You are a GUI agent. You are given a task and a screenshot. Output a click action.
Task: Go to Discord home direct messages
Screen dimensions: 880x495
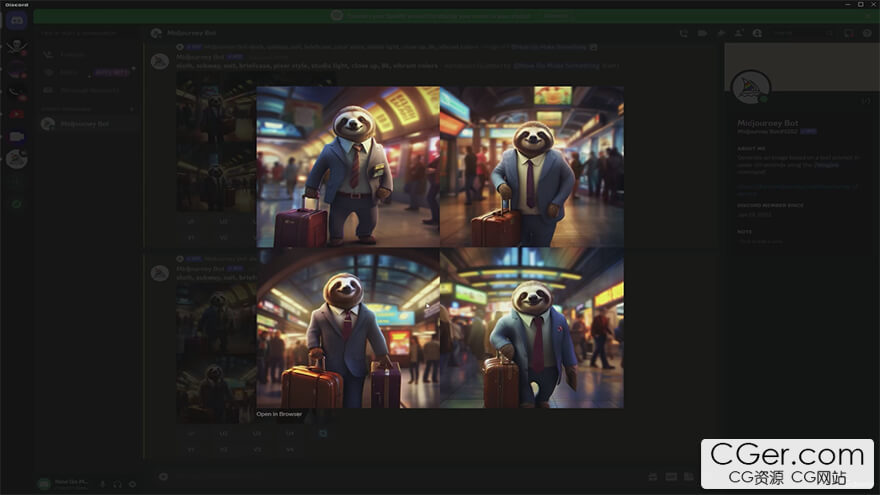pyautogui.click(x=17, y=21)
